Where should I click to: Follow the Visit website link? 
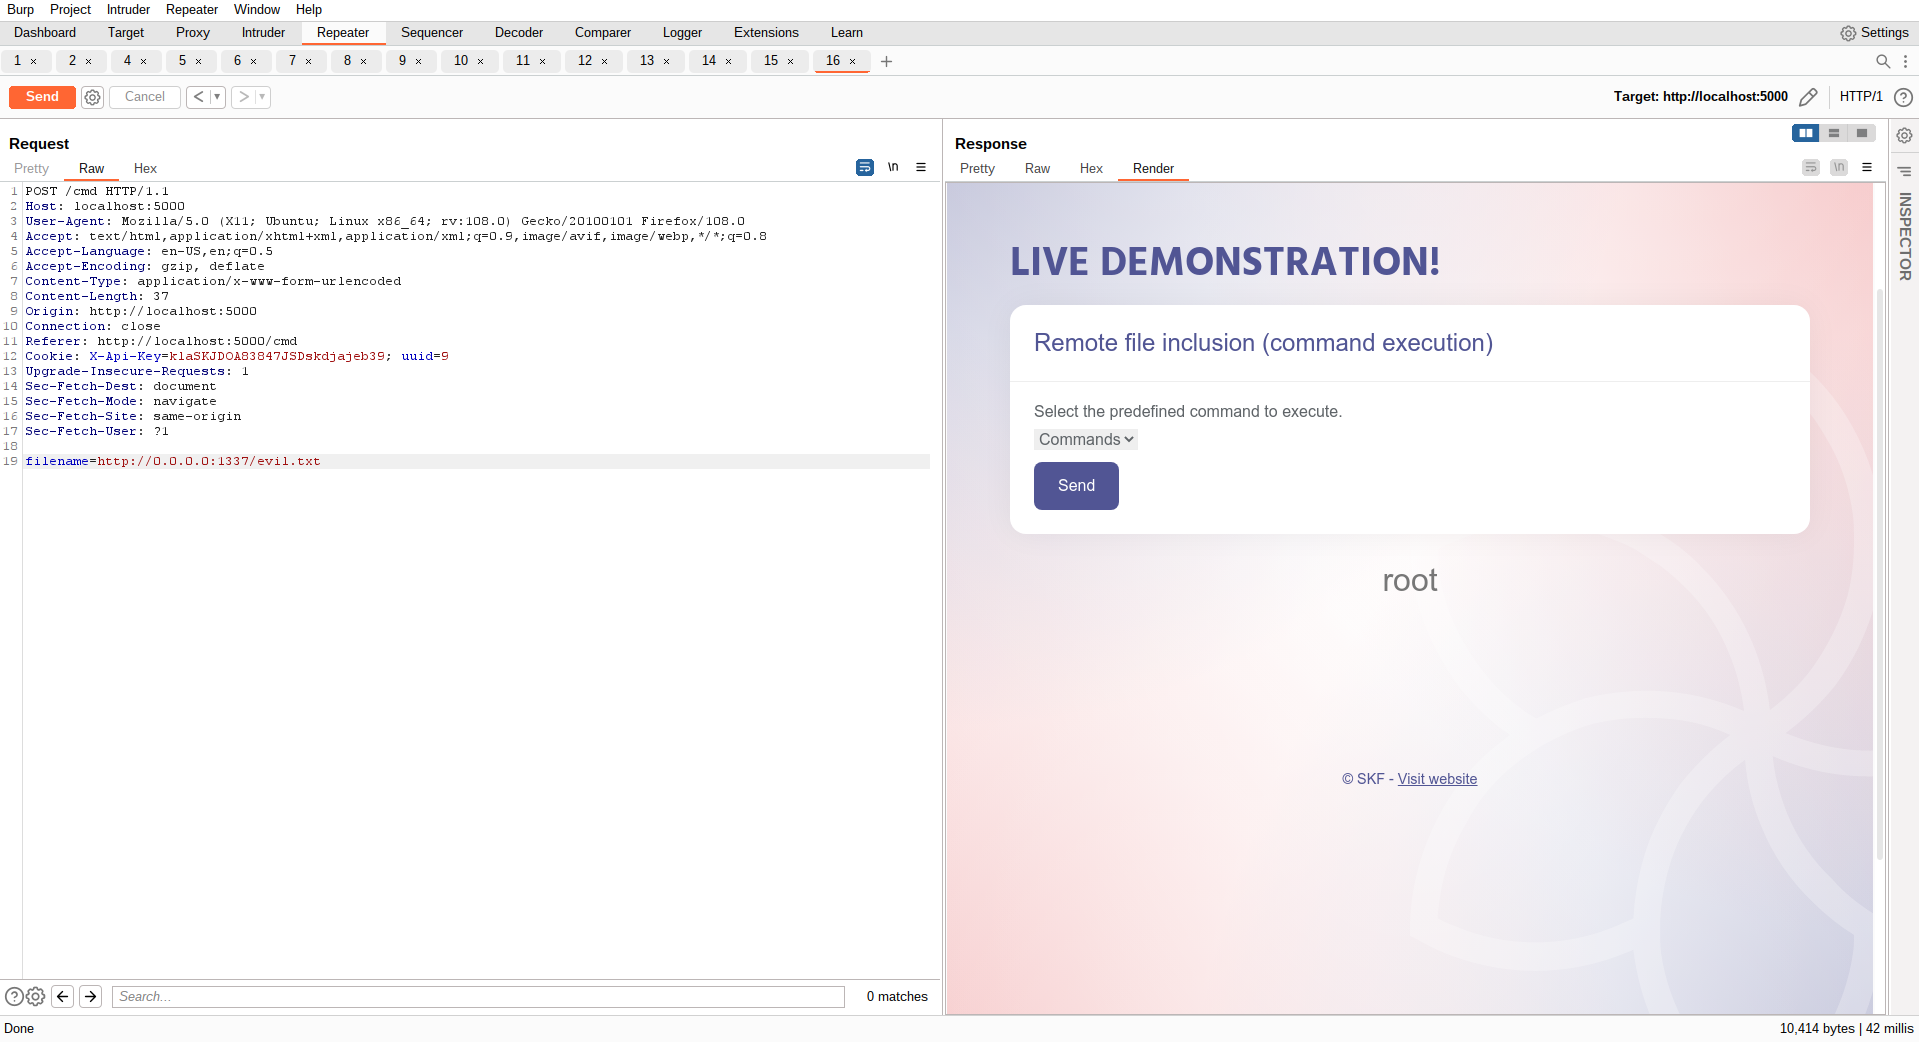(x=1437, y=779)
